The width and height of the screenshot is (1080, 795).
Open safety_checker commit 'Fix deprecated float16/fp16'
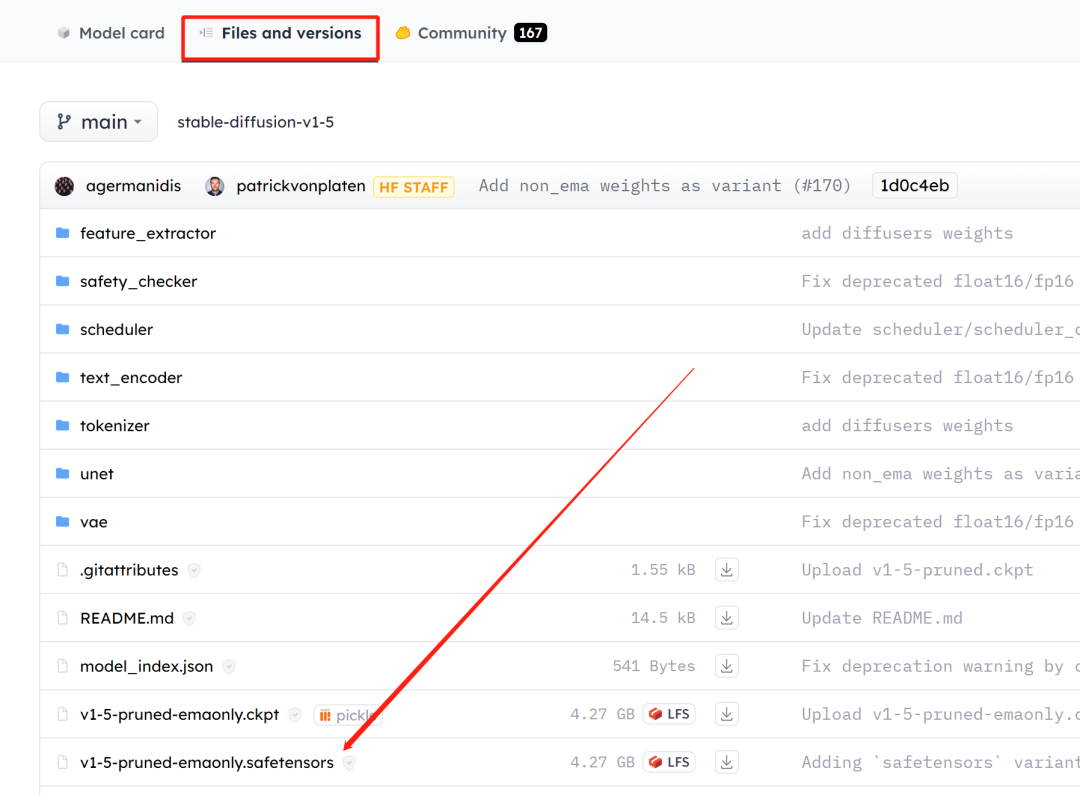(937, 282)
